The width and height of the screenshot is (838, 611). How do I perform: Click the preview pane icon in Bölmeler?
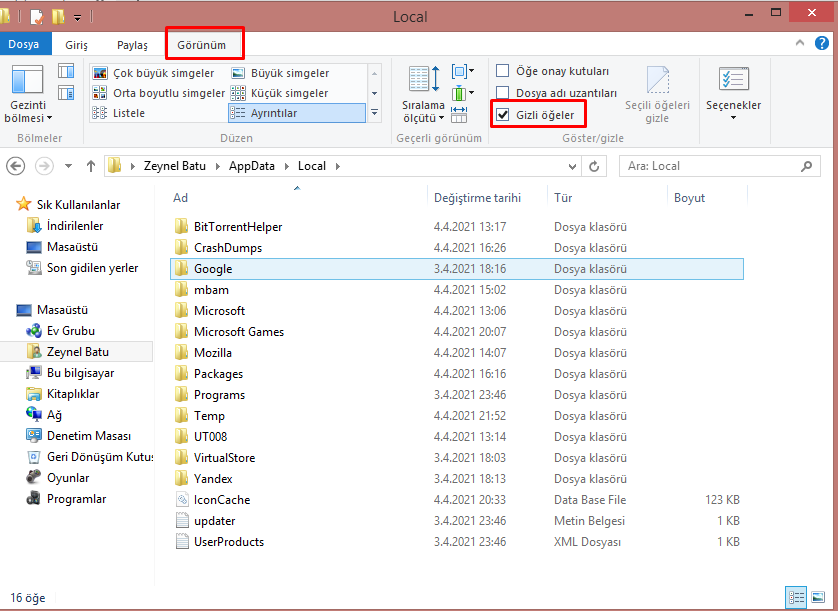(x=66, y=71)
